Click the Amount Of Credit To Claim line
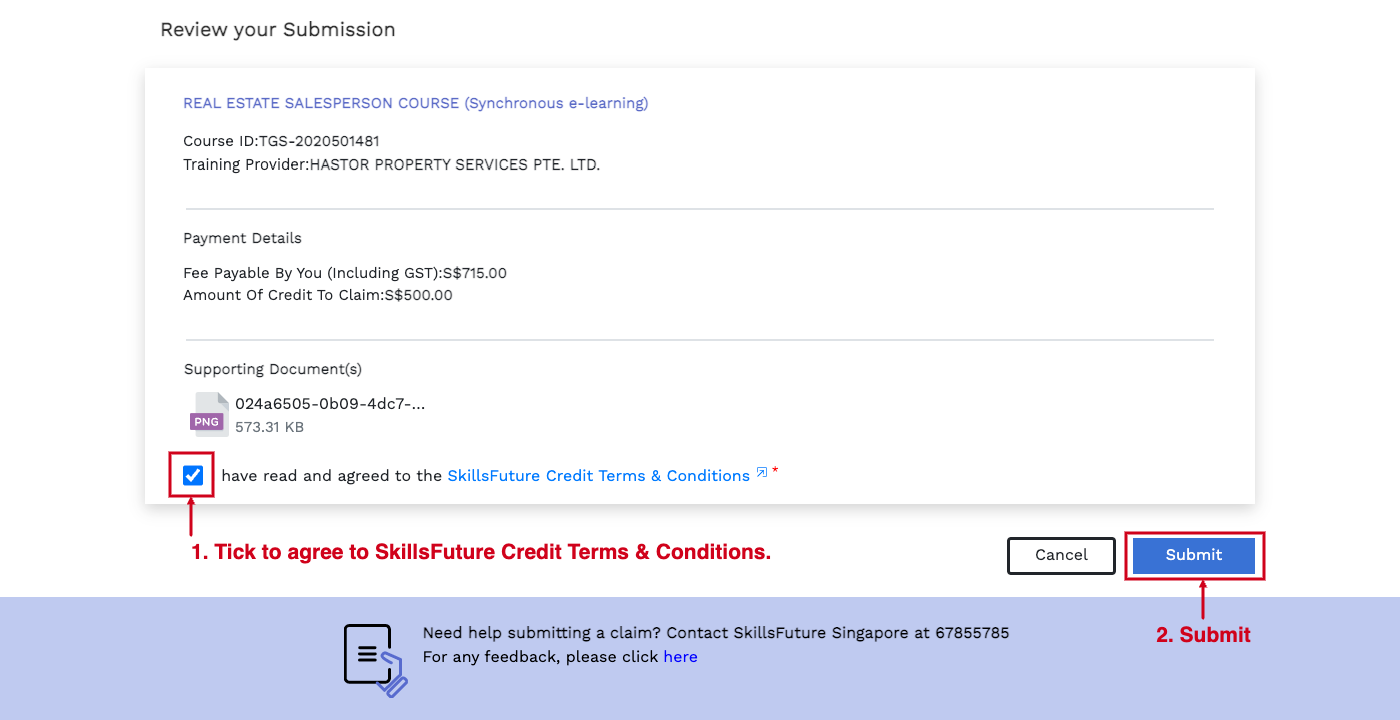This screenshot has height=720, width=1400. coord(318,295)
